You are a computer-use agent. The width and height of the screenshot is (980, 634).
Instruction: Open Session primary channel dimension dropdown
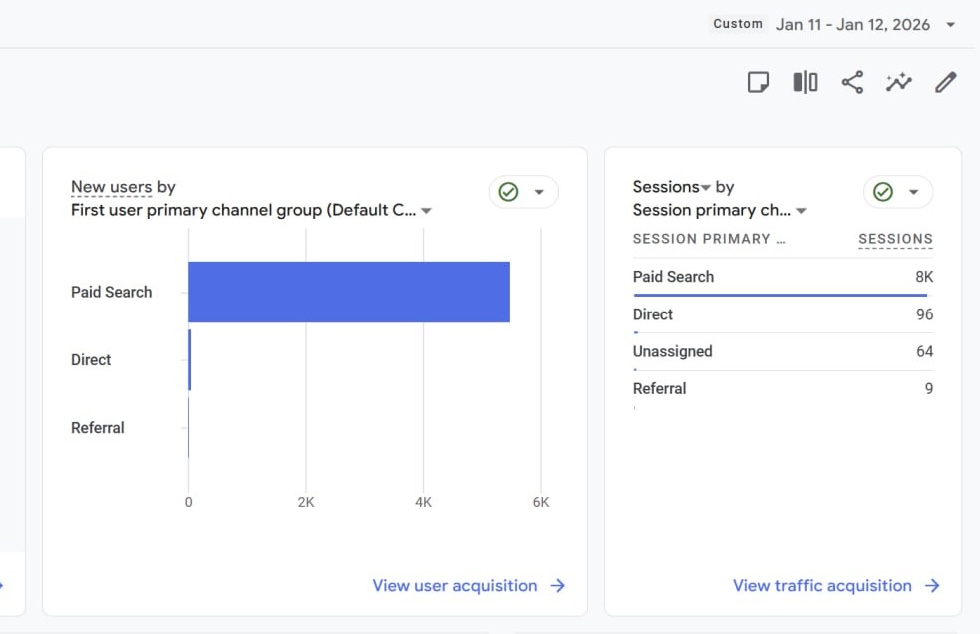tap(801, 211)
